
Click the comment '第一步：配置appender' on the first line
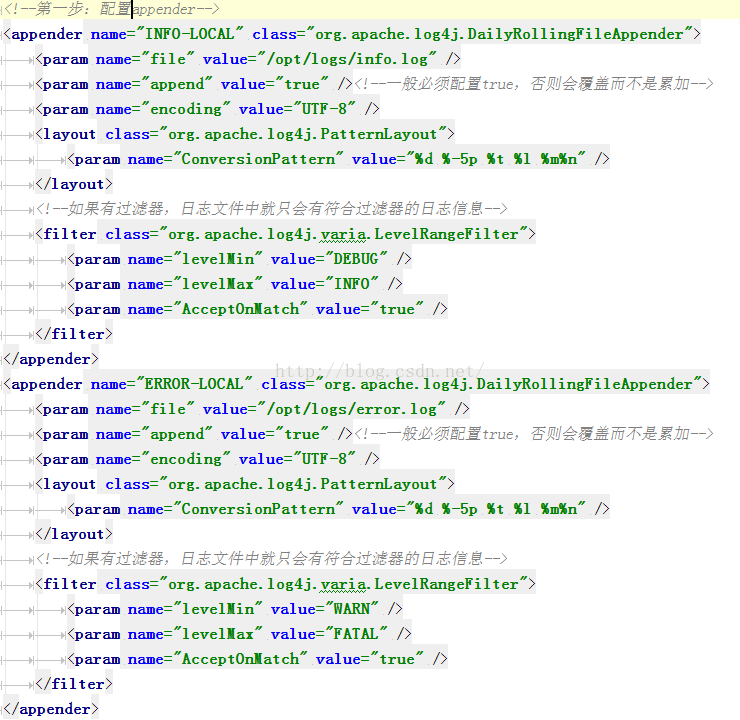115,9
